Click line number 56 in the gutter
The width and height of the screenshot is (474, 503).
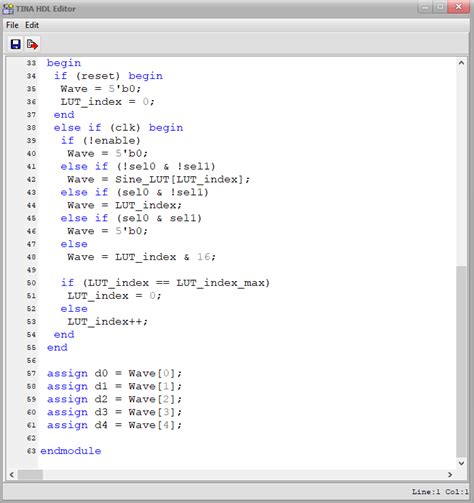click(x=31, y=361)
